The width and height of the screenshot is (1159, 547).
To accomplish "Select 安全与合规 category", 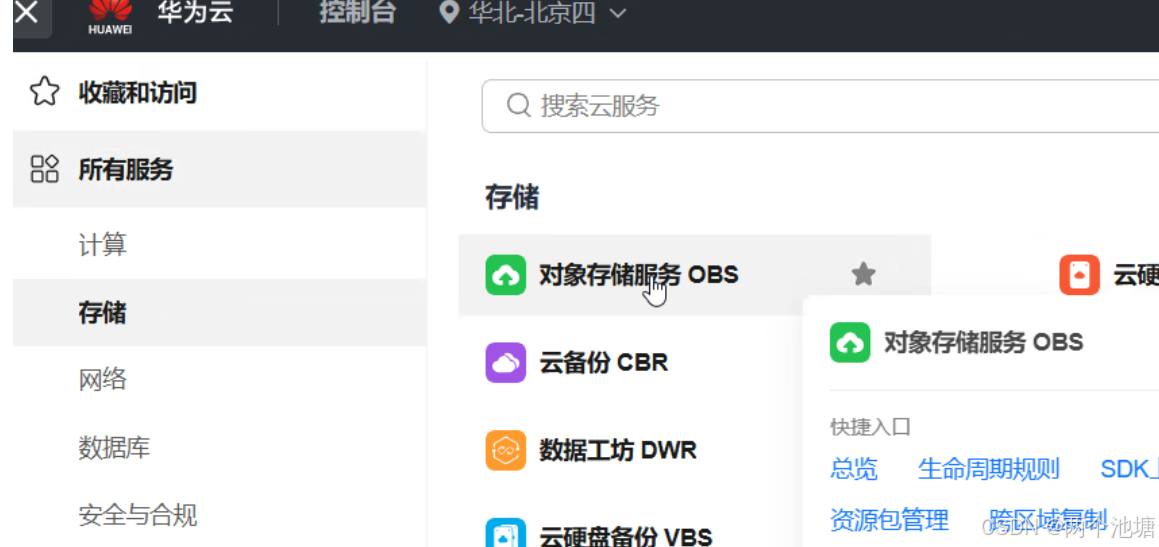I will [x=137, y=515].
